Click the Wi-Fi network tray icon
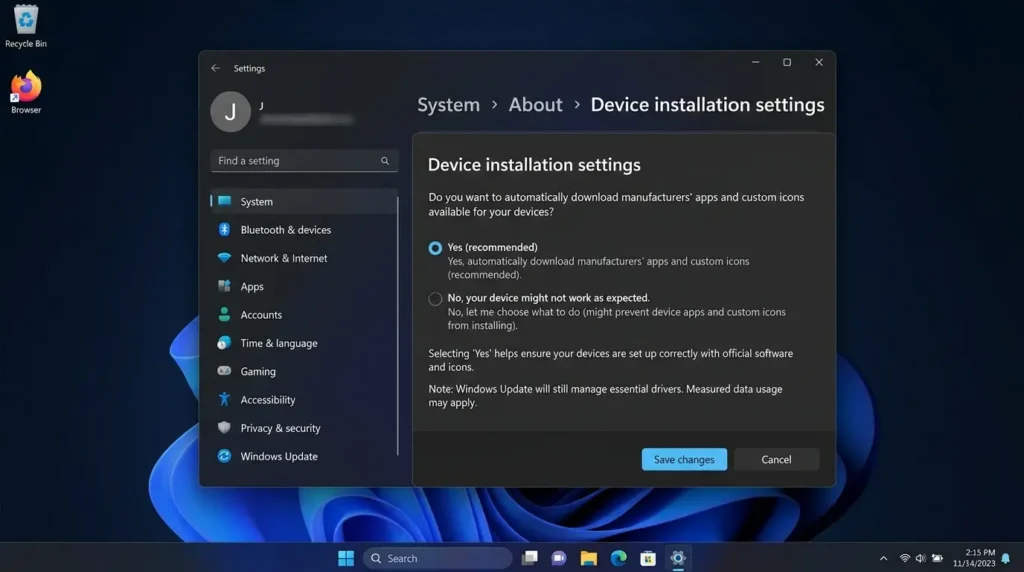The width and height of the screenshot is (1024, 572). point(904,558)
